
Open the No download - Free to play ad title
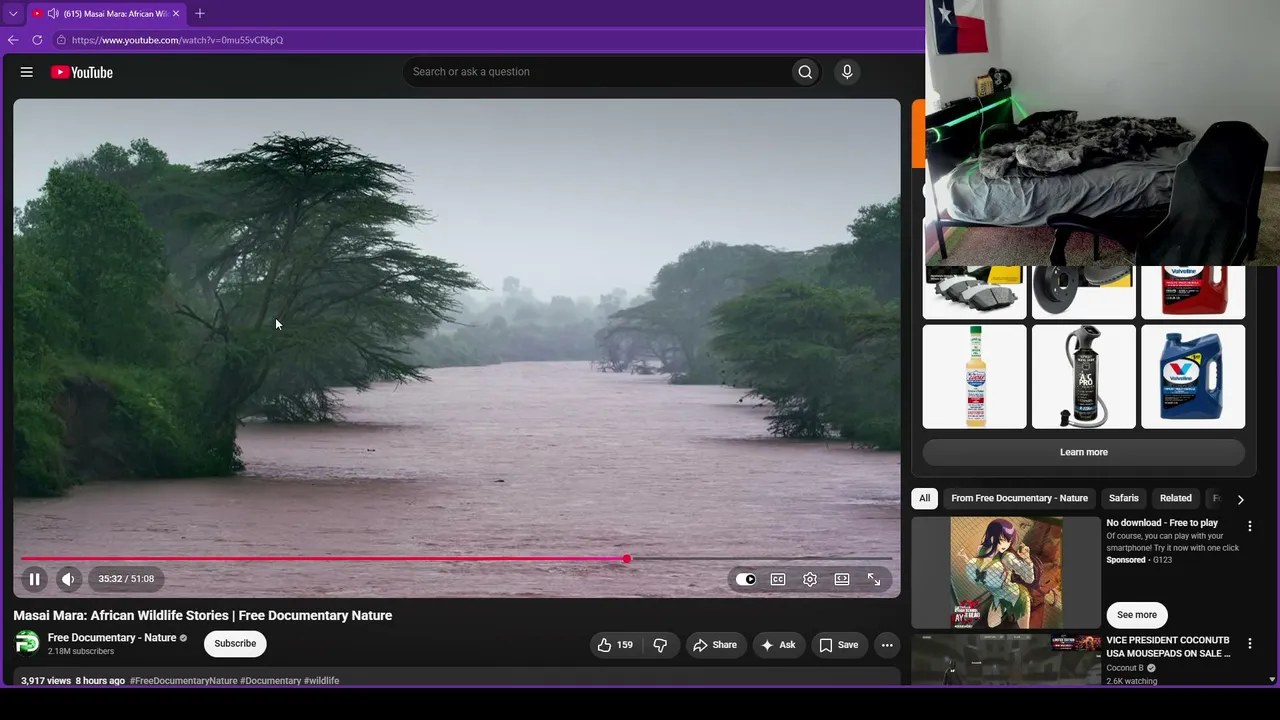pos(1162,523)
